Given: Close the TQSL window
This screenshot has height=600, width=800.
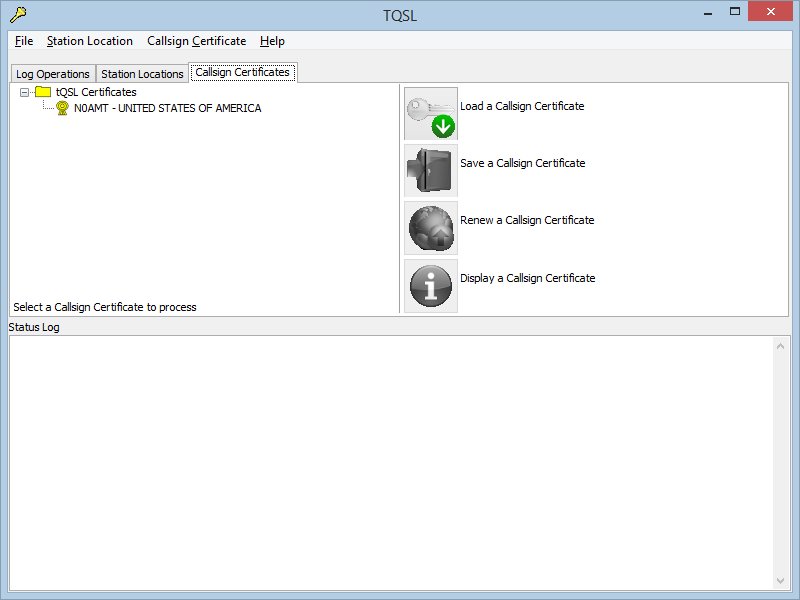Looking at the screenshot, I should (770, 12).
